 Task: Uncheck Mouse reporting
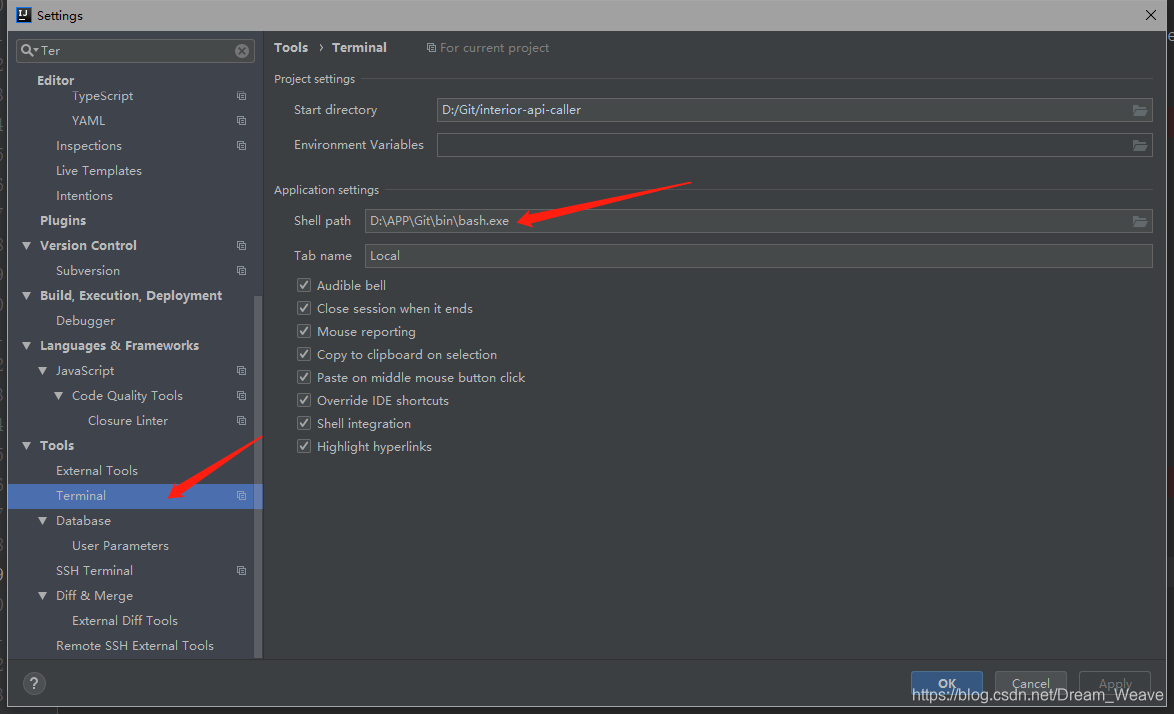pos(304,331)
